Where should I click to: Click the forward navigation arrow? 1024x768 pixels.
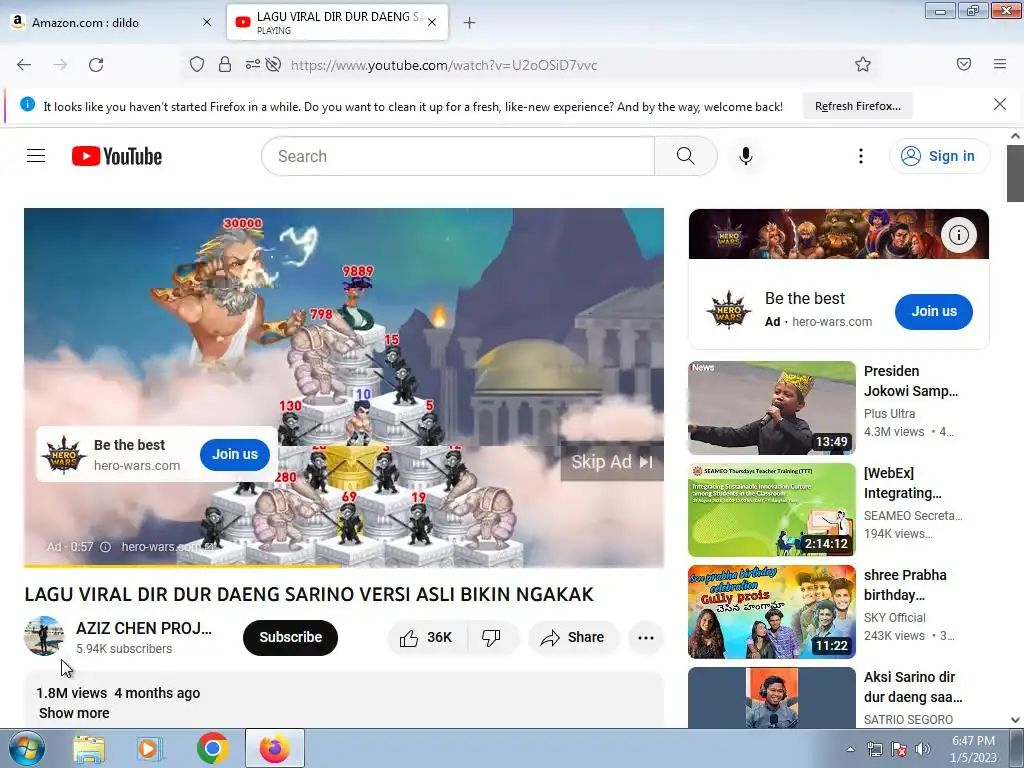60,65
